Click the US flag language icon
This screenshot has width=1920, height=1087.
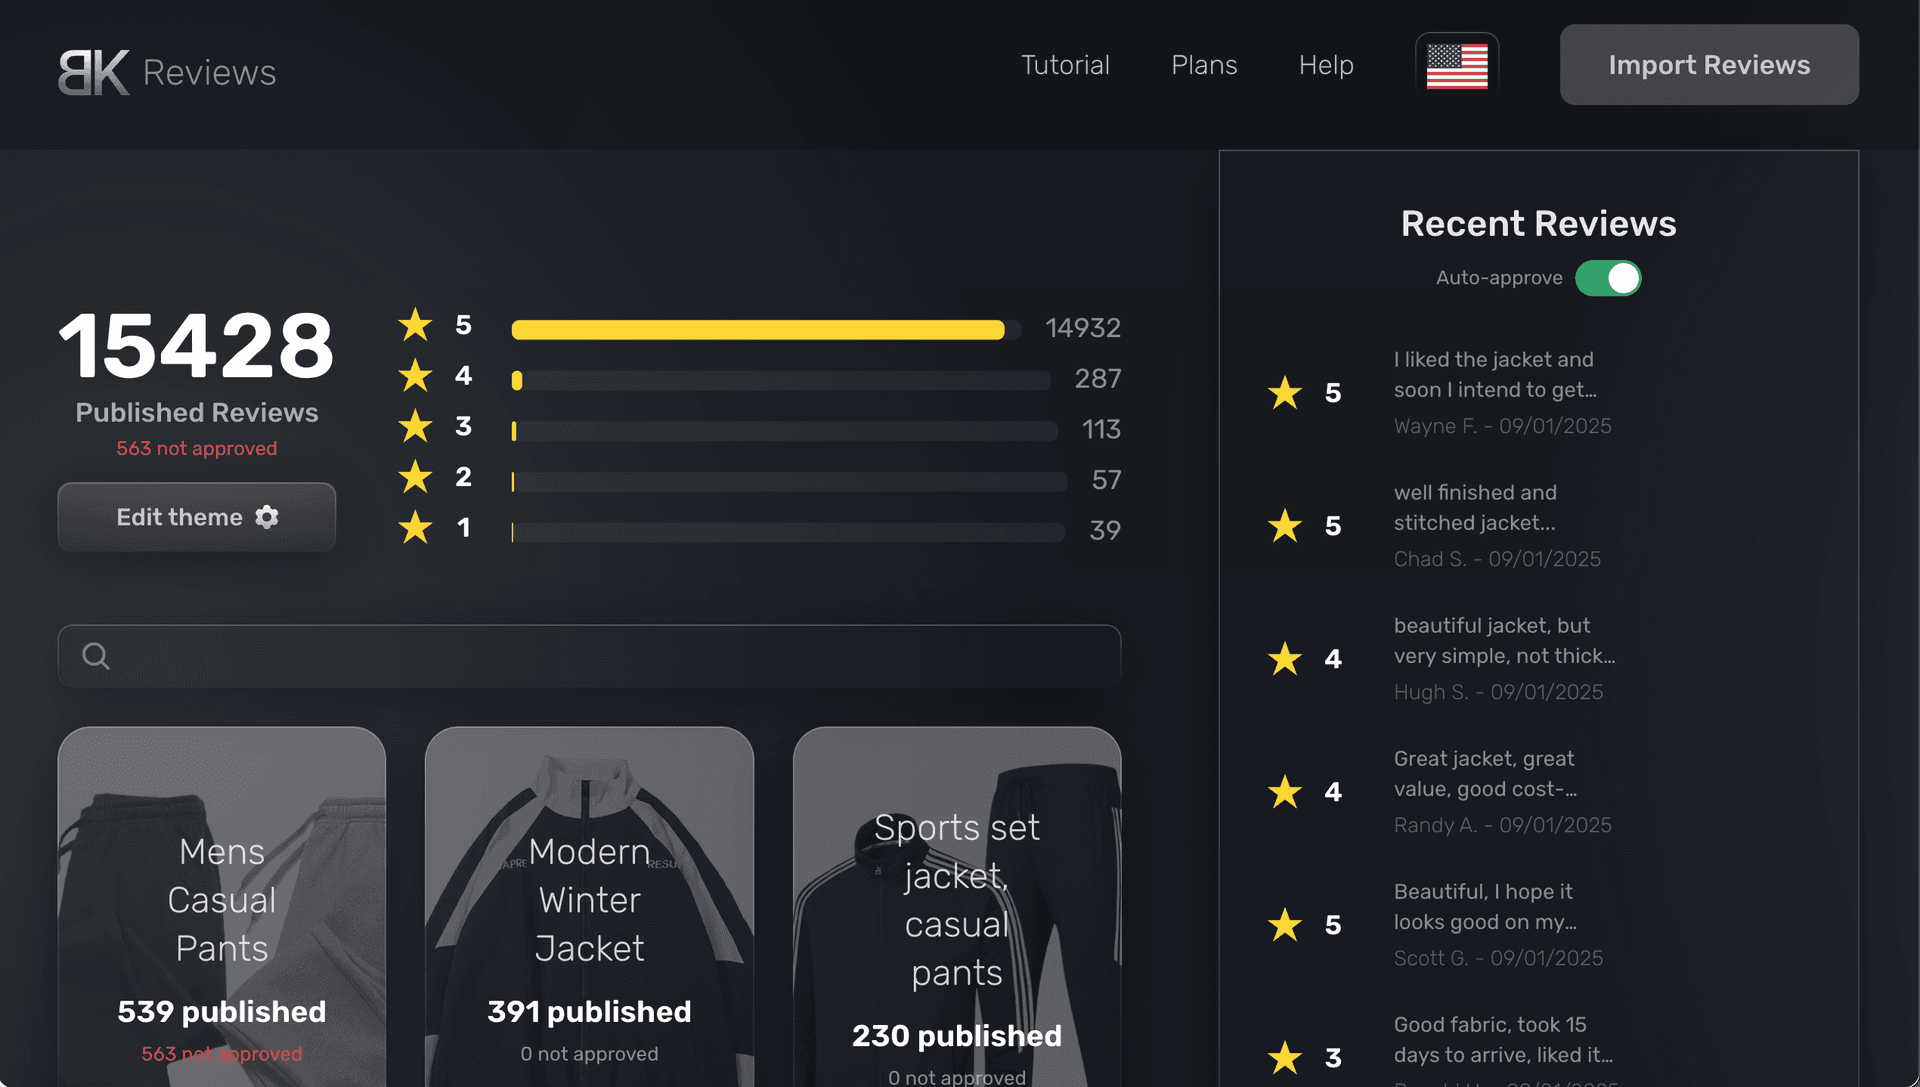click(x=1457, y=63)
